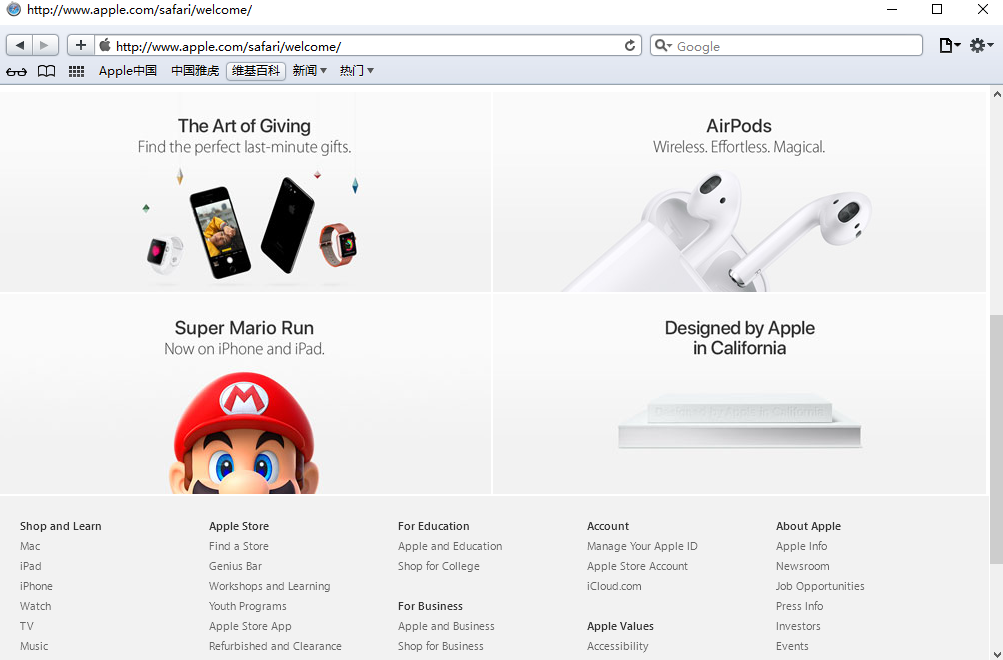Open the Watch footer link
This screenshot has width=1003, height=660.
[x=36, y=606]
